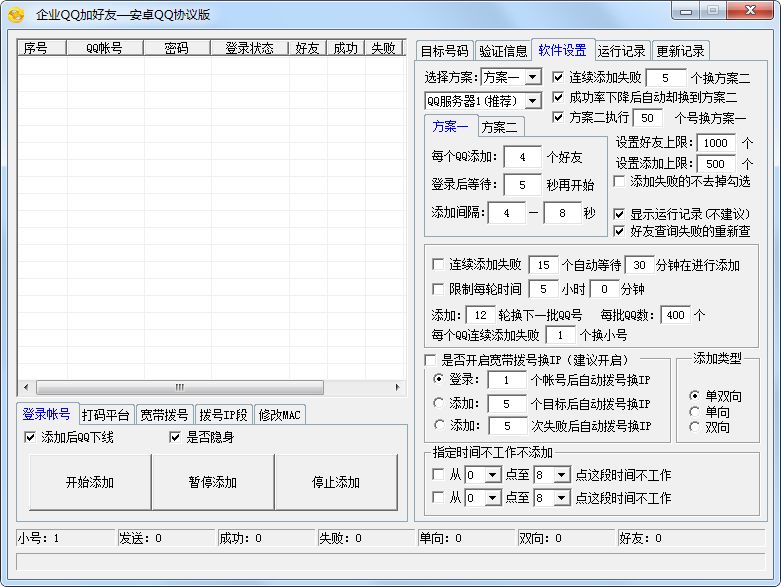This screenshot has height=587, width=781.
Task: Enable 是否开启宽带拨号换IP checkbox
Action: pyautogui.click(x=430, y=360)
